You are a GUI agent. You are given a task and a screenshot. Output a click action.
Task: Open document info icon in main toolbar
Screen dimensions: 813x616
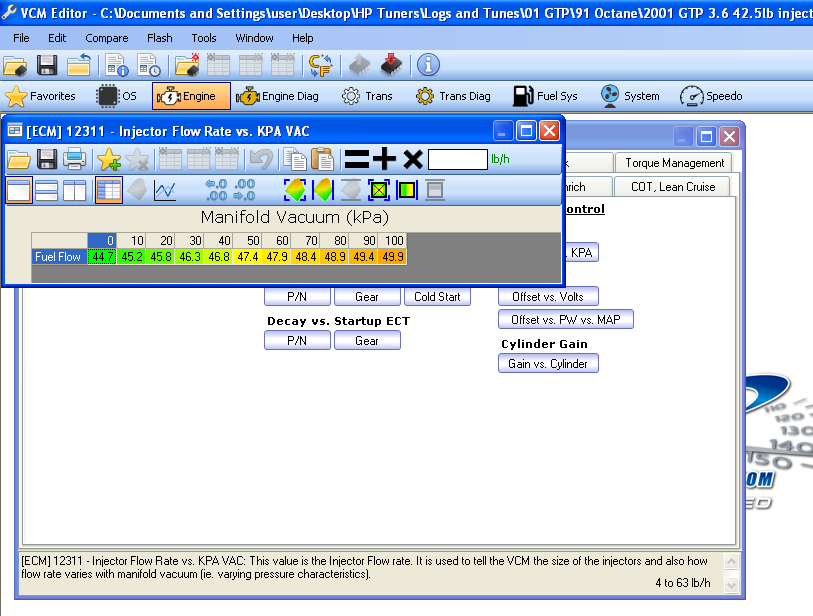(117, 66)
